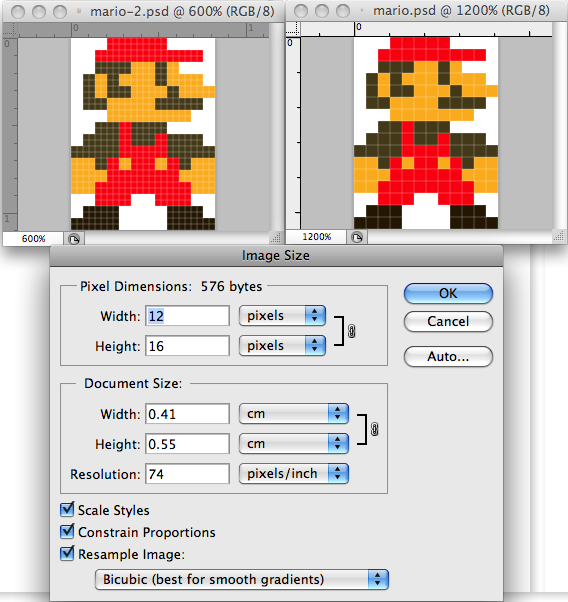Click the 600% zoom field in mario-2.psd
Image resolution: width=568 pixels, height=602 pixels.
(33, 238)
